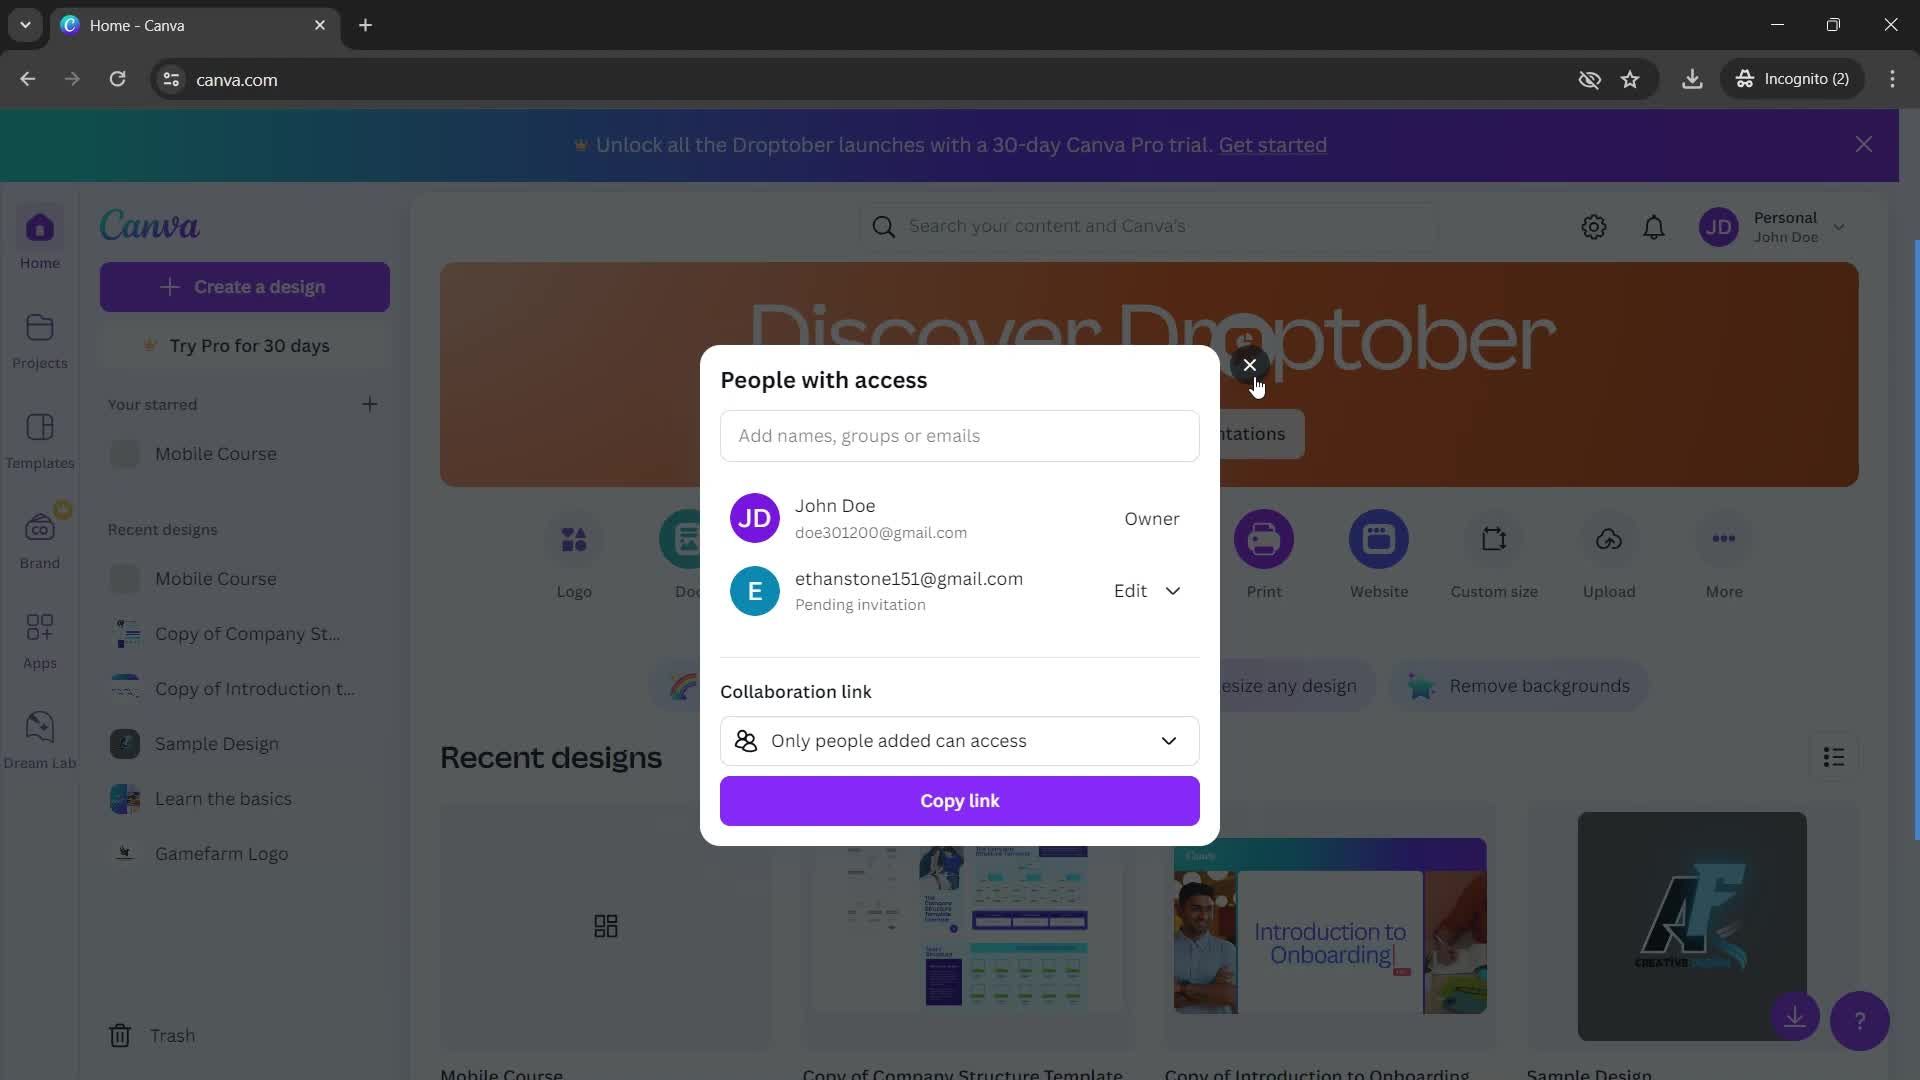Expand the Collaboration link access dropdown
The width and height of the screenshot is (1920, 1080).
(959, 741)
